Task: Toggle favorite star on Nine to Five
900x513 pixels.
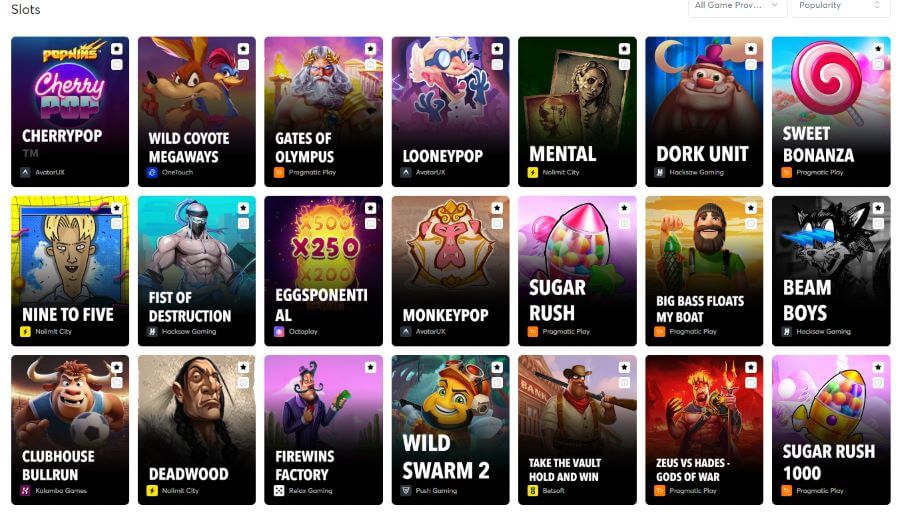Action: [117, 208]
